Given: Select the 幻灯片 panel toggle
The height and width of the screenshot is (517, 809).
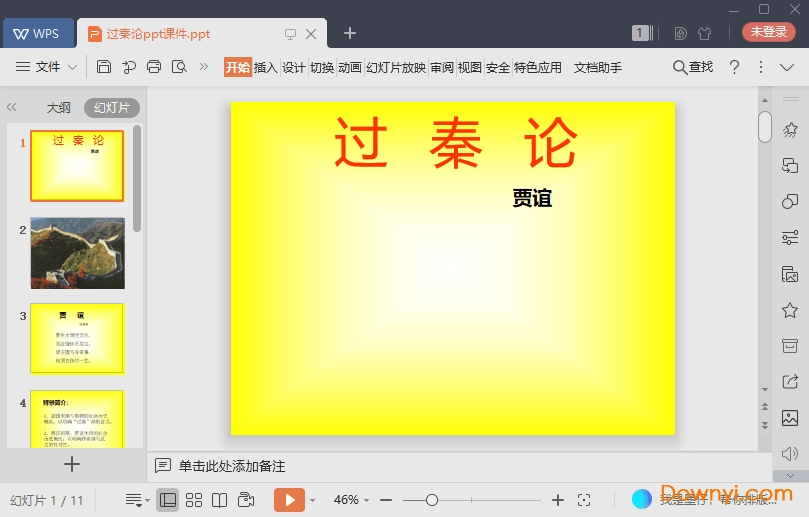Looking at the screenshot, I should click(112, 107).
